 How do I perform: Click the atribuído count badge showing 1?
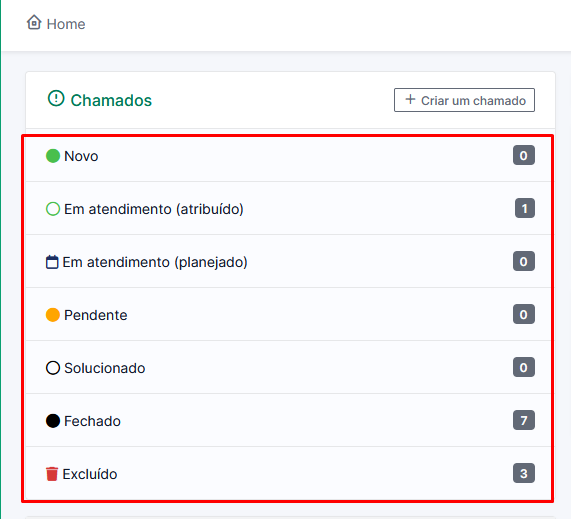(x=525, y=208)
